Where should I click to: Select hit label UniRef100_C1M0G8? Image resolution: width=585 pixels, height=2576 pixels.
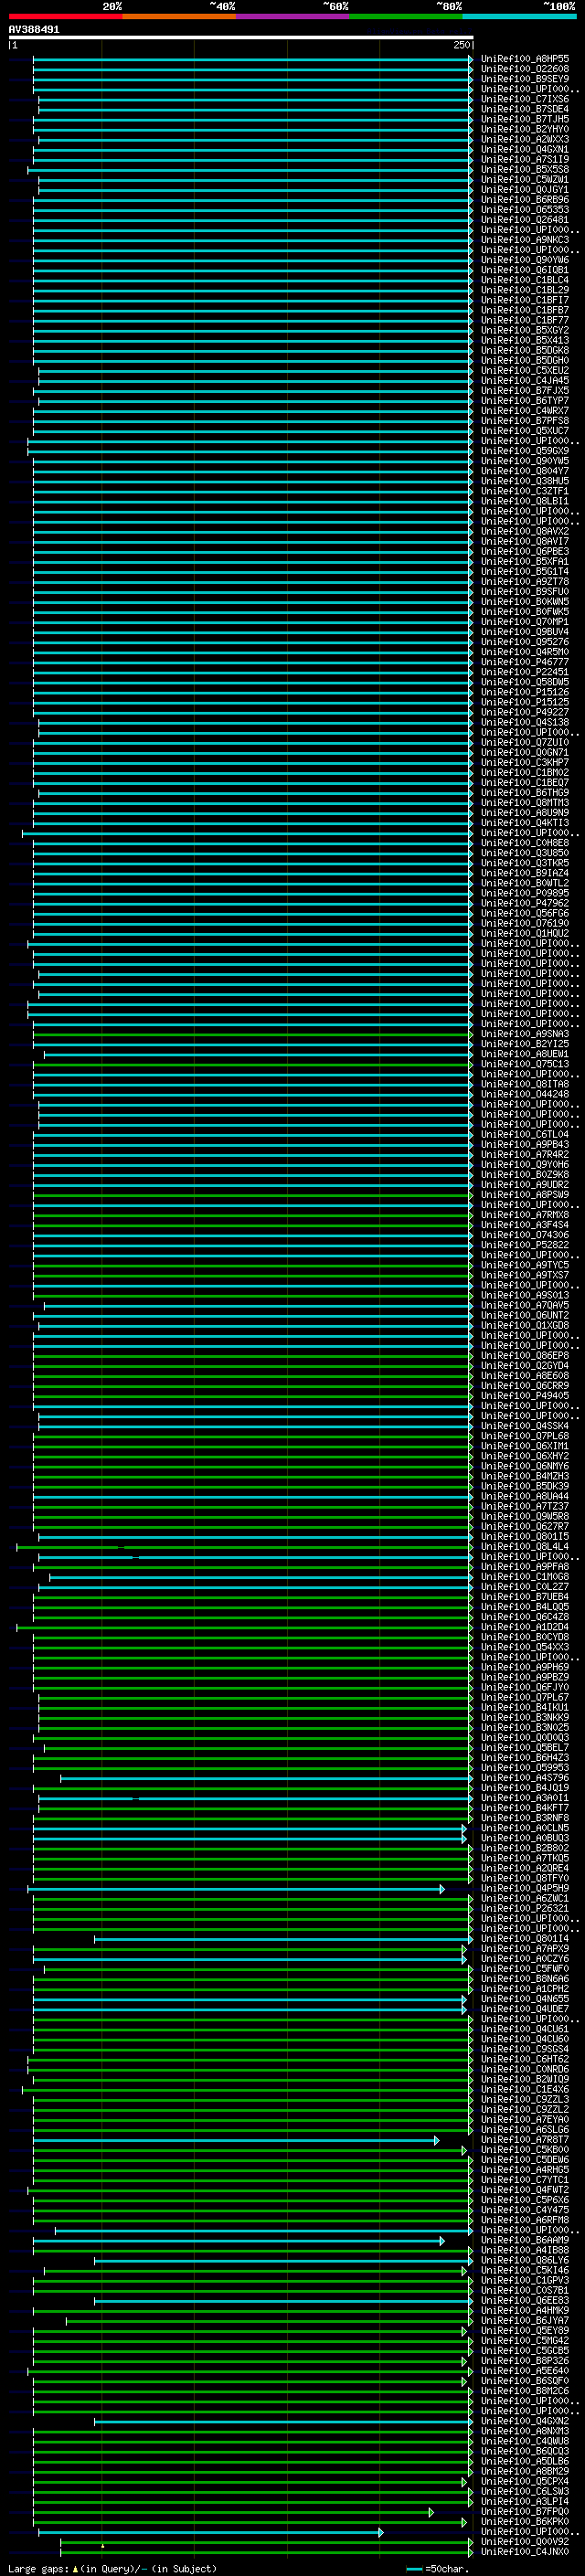click(x=525, y=1576)
